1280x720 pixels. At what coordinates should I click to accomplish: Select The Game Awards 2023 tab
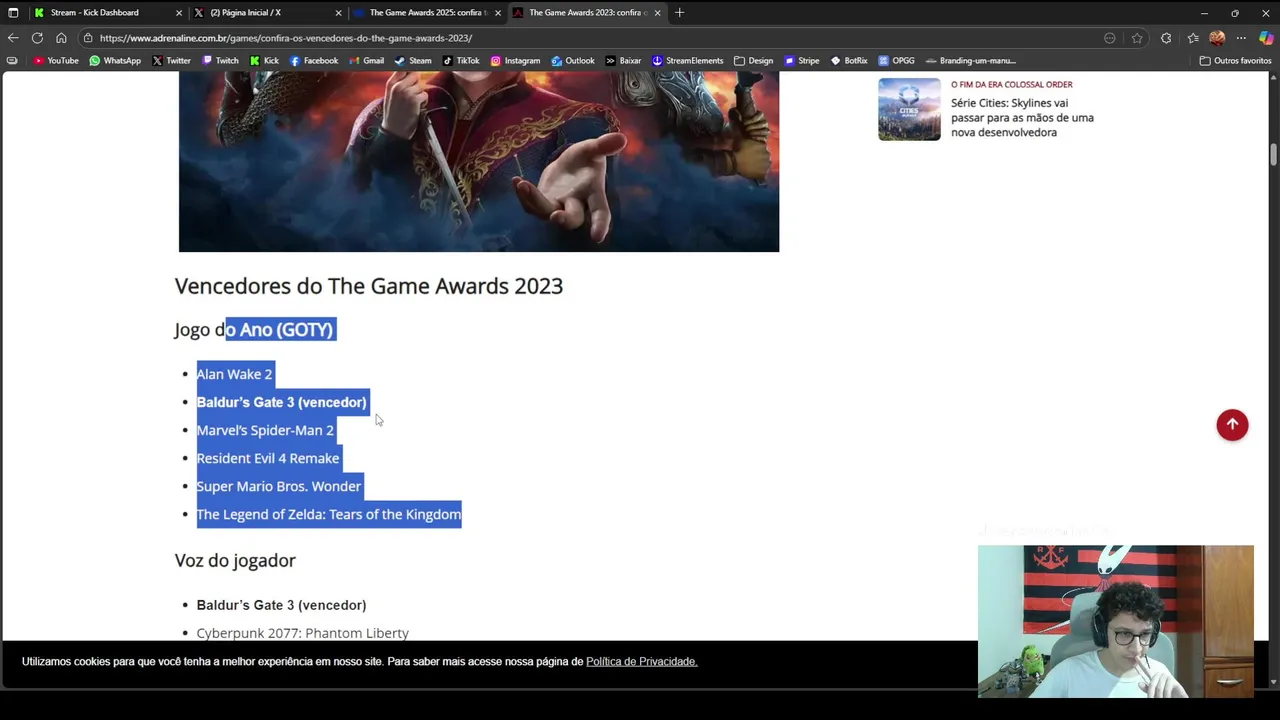click(x=587, y=13)
